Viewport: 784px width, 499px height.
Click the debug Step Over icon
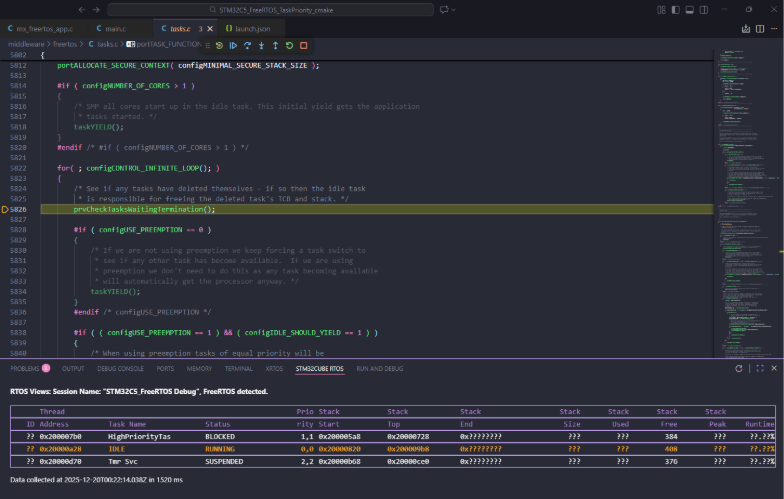tap(247, 45)
